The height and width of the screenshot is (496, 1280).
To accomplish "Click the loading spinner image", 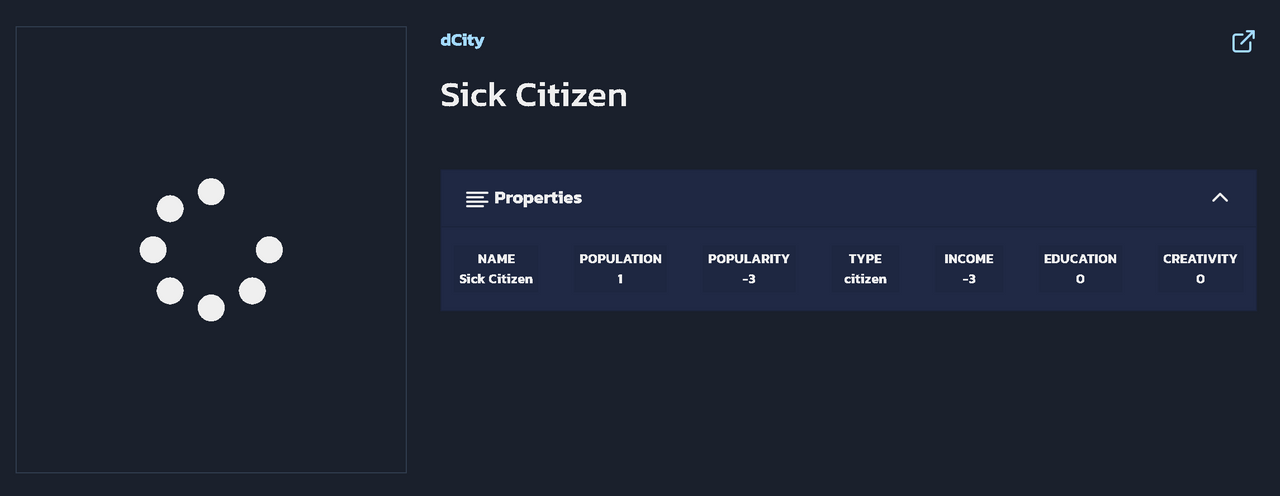I will point(211,250).
